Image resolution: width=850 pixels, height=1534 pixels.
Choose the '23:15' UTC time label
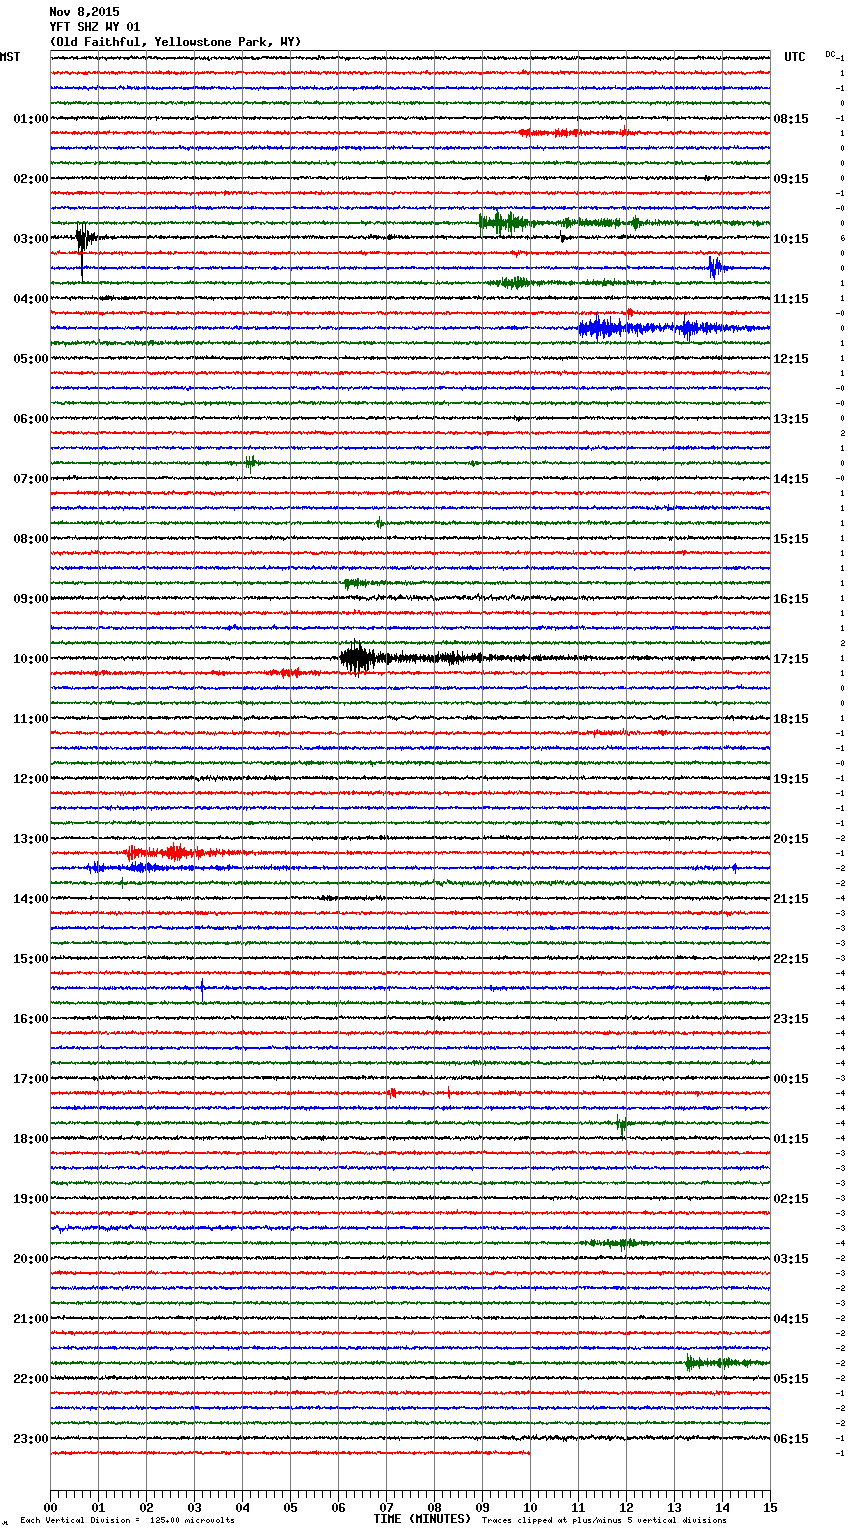pos(791,1019)
